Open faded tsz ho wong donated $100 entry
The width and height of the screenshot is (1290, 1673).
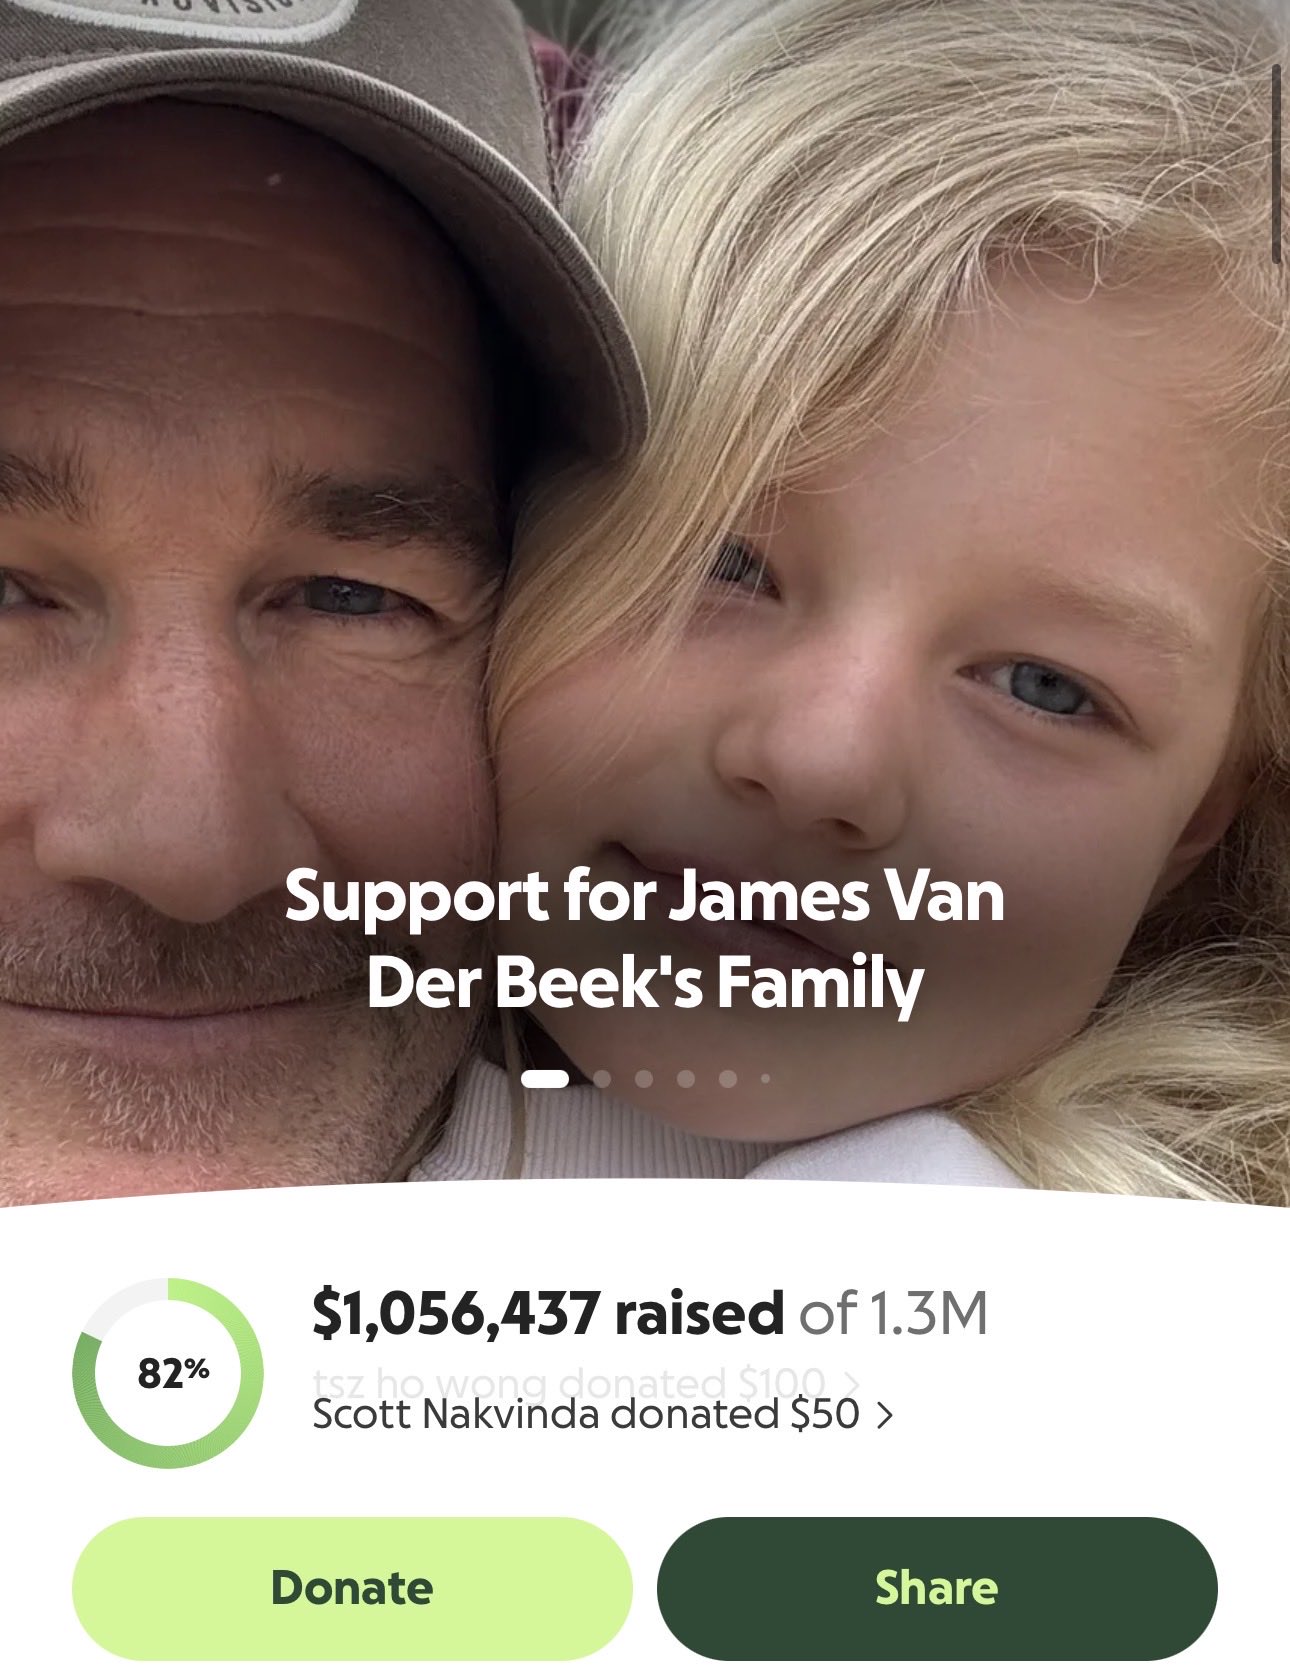(569, 1382)
